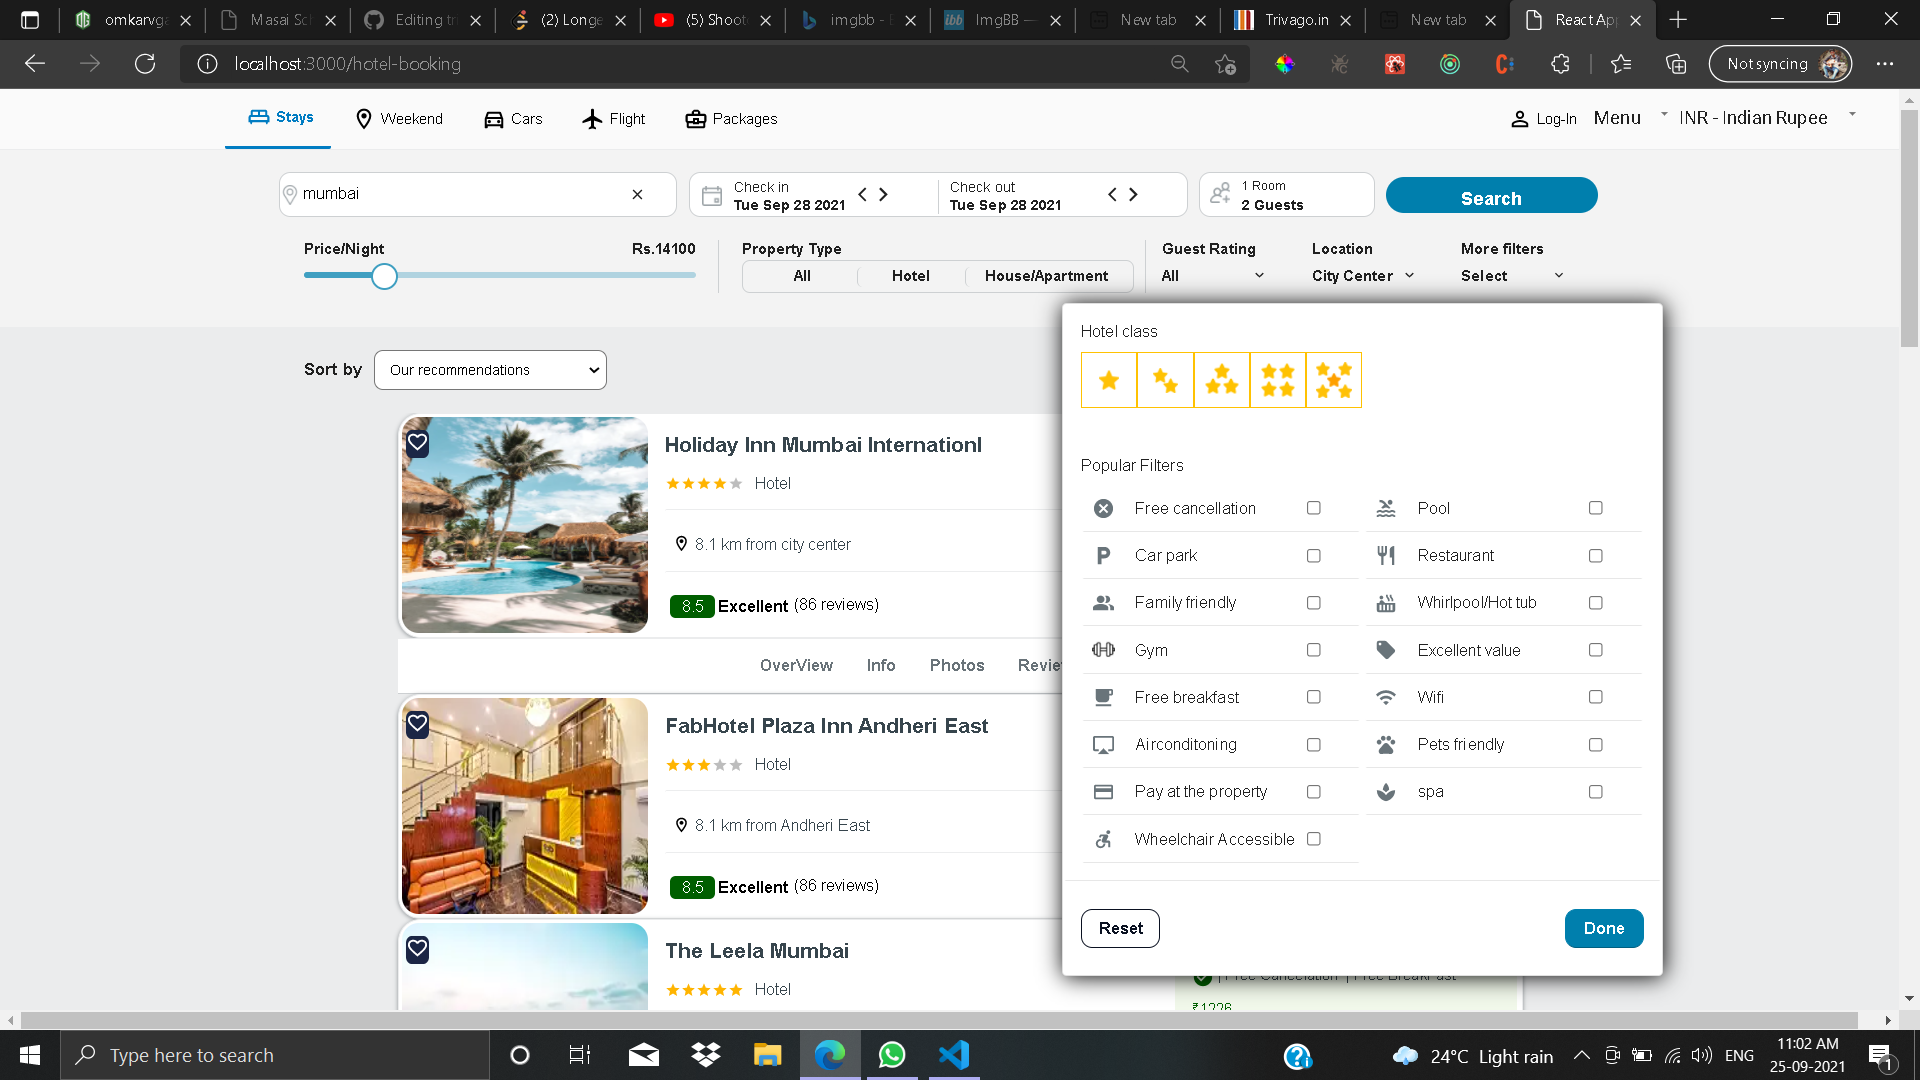Viewport: 1920px width, 1080px height.
Task: Check the Wifi filter option
Action: [x=1595, y=697]
